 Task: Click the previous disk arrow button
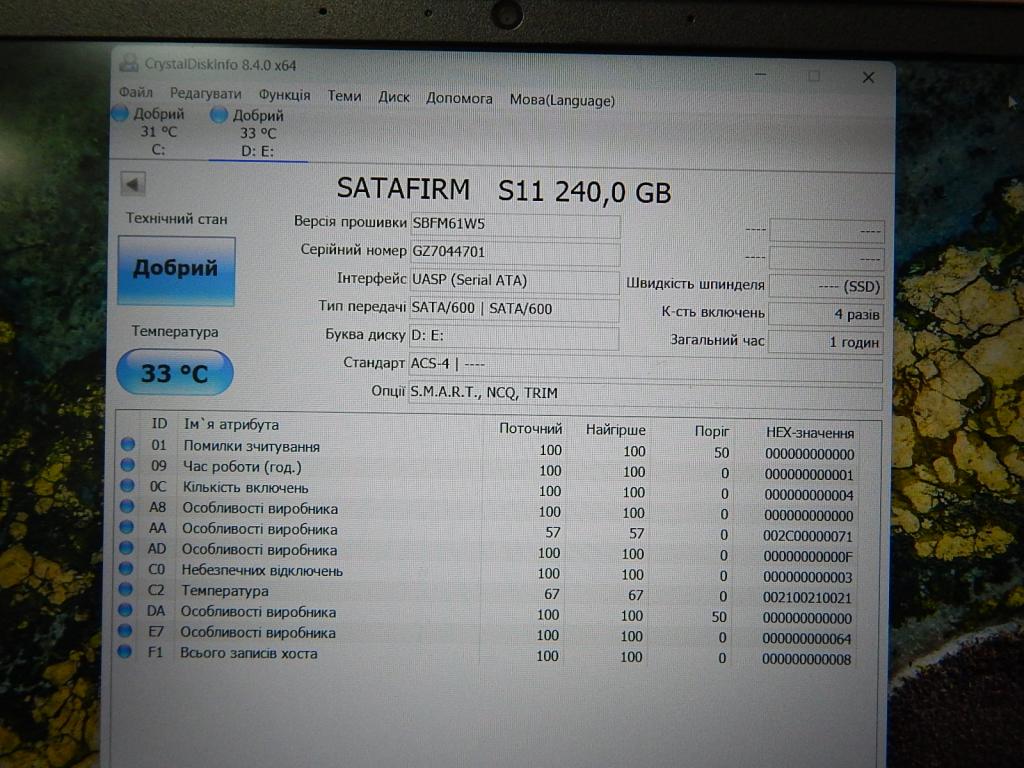[133, 184]
